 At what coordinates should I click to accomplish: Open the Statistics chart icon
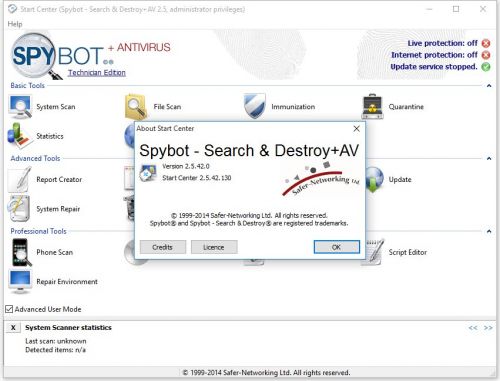point(20,136)
